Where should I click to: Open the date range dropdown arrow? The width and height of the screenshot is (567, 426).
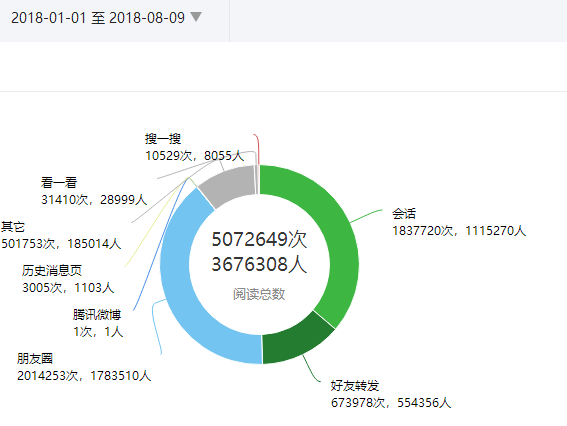(196, 17)
